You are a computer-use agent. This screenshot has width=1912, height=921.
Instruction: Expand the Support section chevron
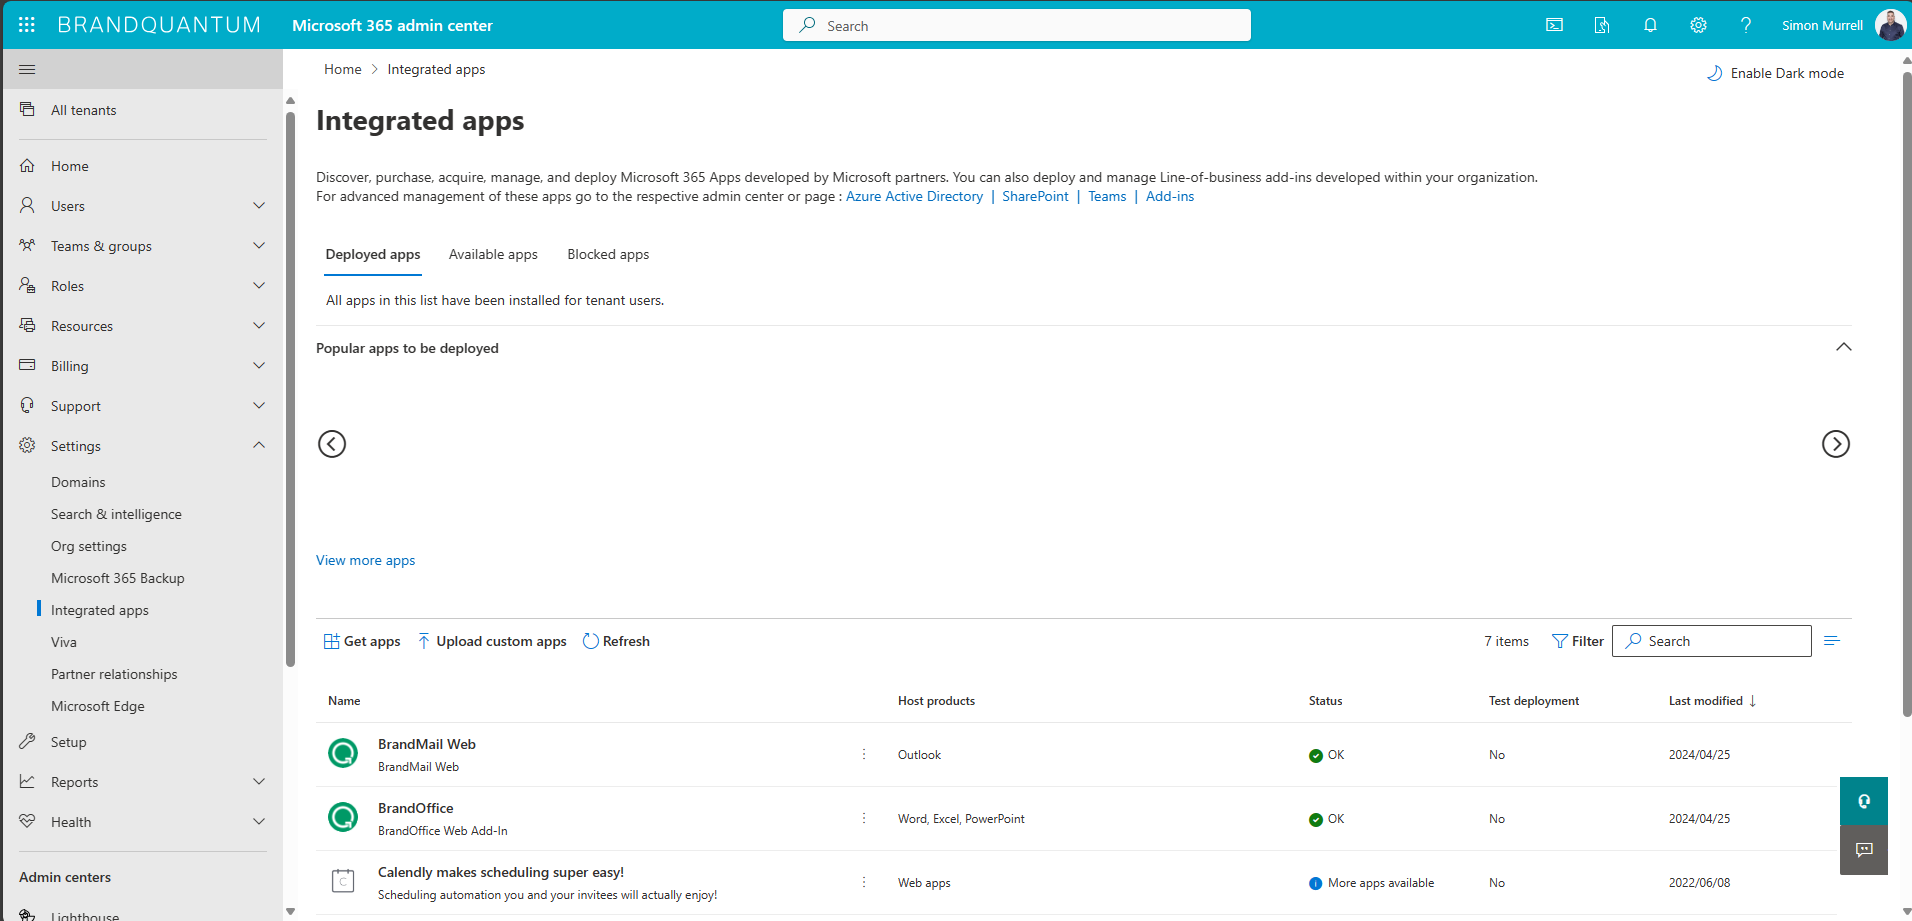coord(259,406)
